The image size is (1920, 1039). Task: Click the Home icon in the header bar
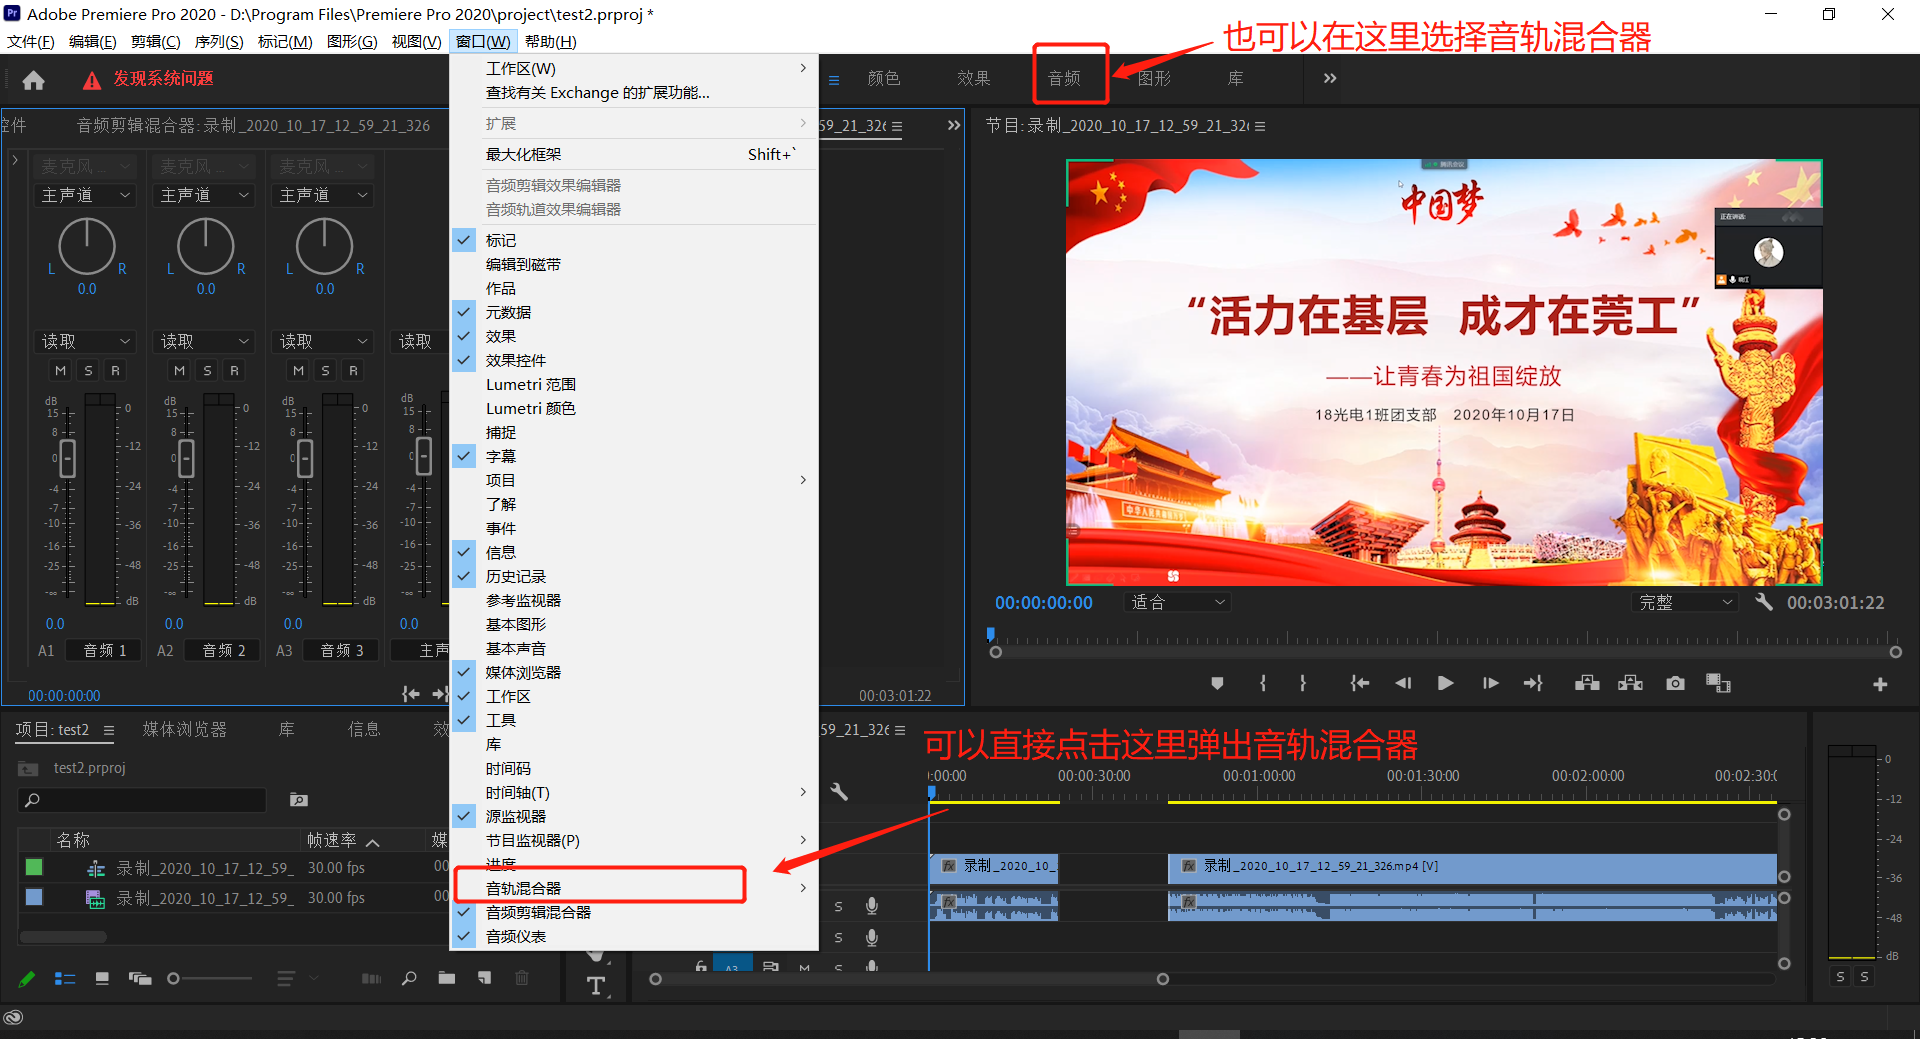(x=33, y=80)
